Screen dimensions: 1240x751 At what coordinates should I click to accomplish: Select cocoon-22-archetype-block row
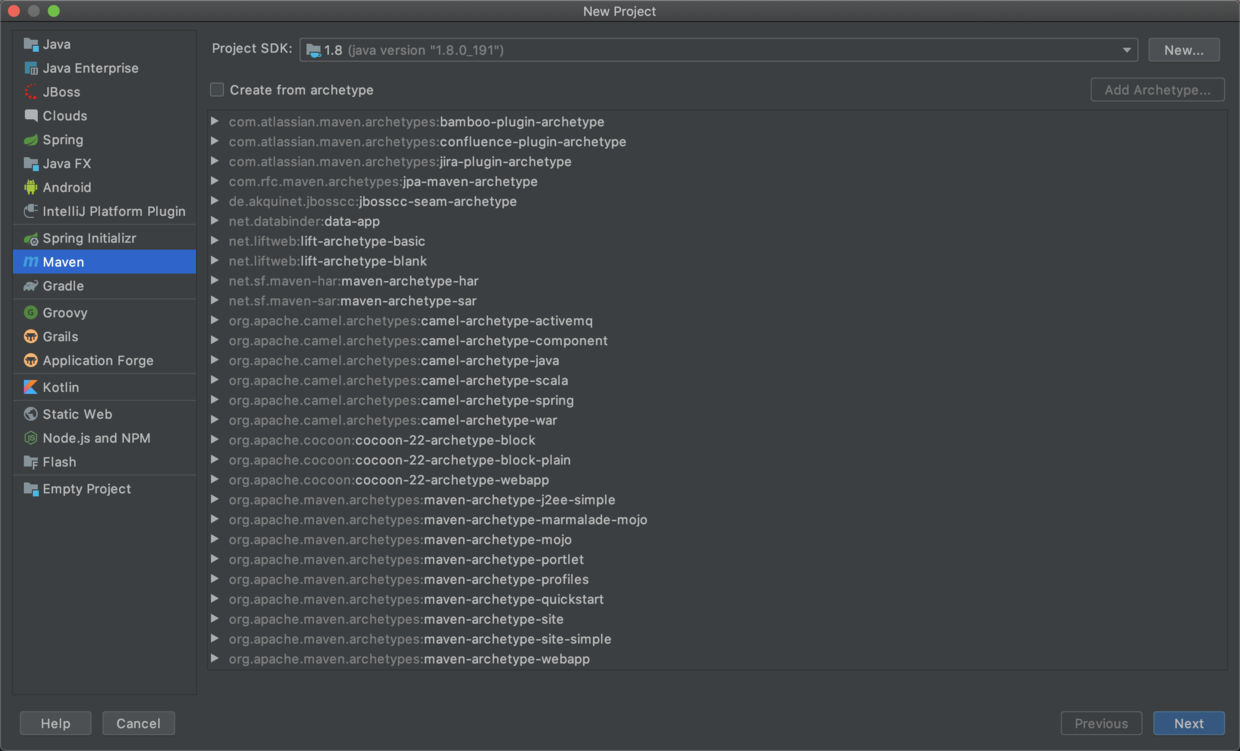pos(717,440)
